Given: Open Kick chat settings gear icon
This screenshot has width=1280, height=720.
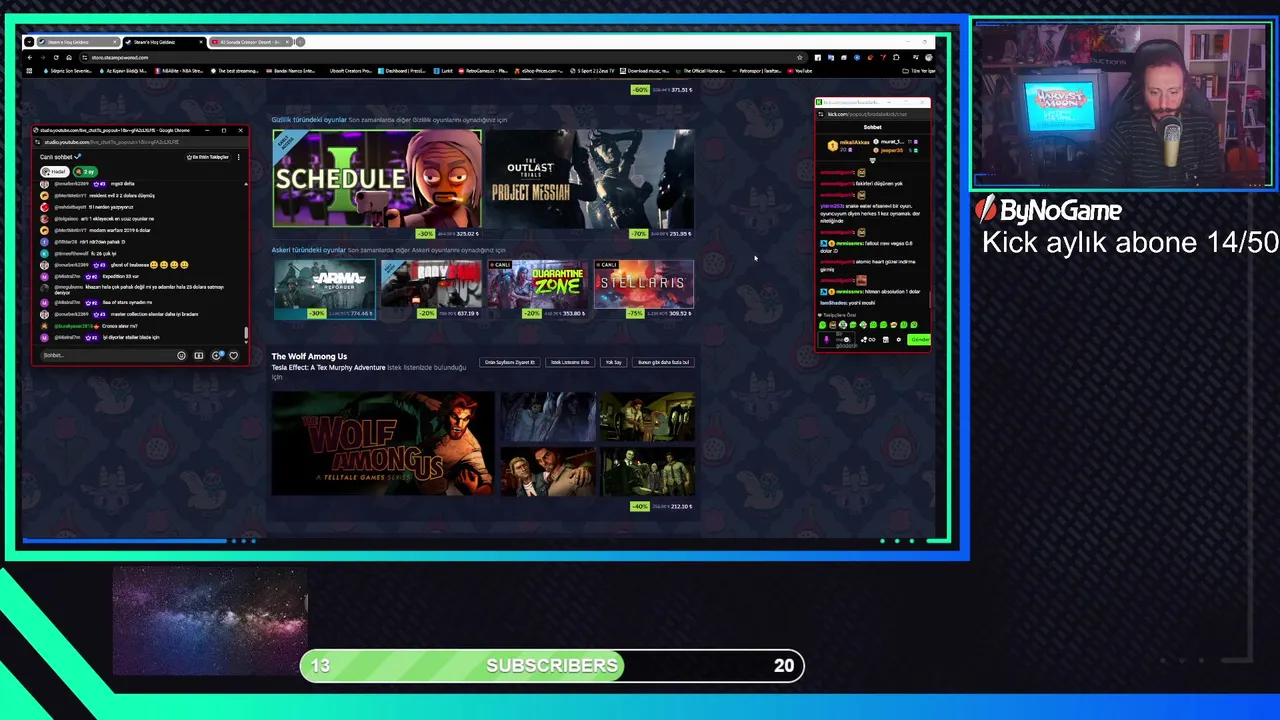Looking at the screenshot, I should coord(898,340).
